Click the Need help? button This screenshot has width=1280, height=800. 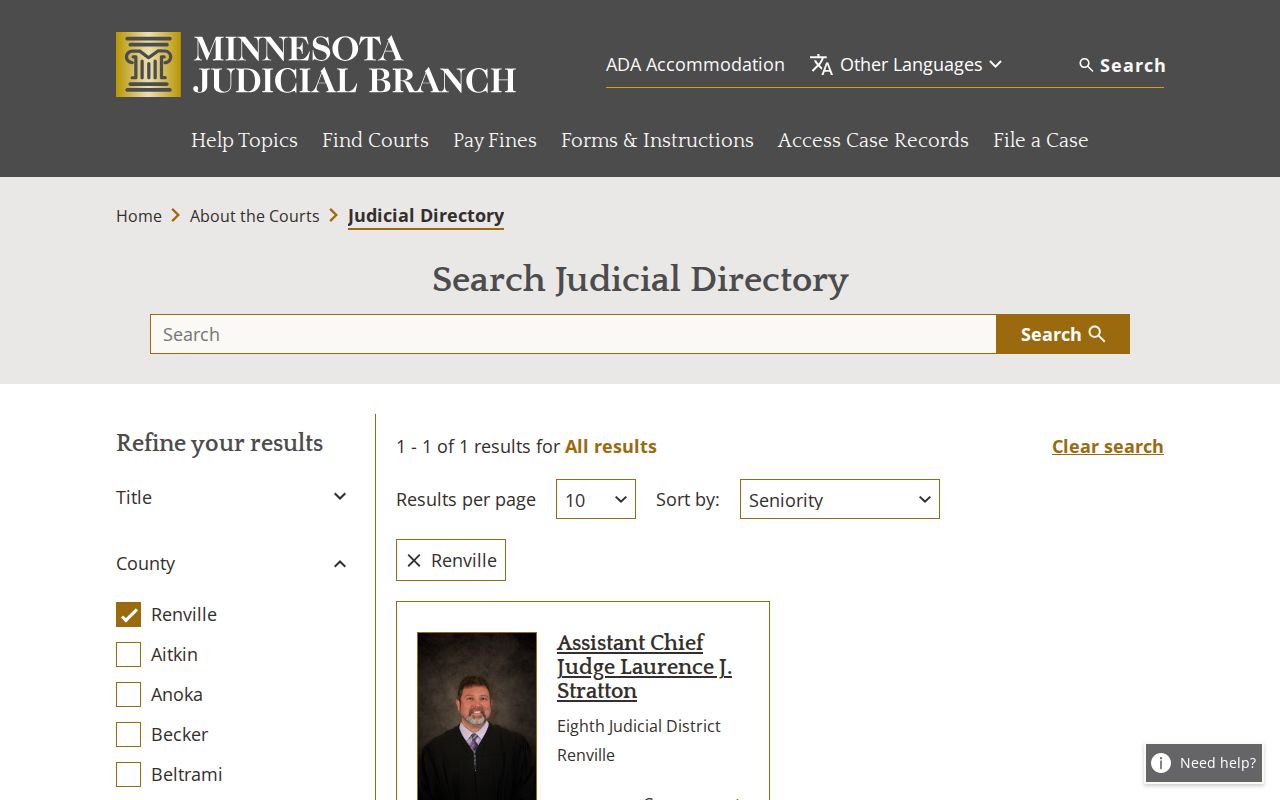click(1204, 763)
